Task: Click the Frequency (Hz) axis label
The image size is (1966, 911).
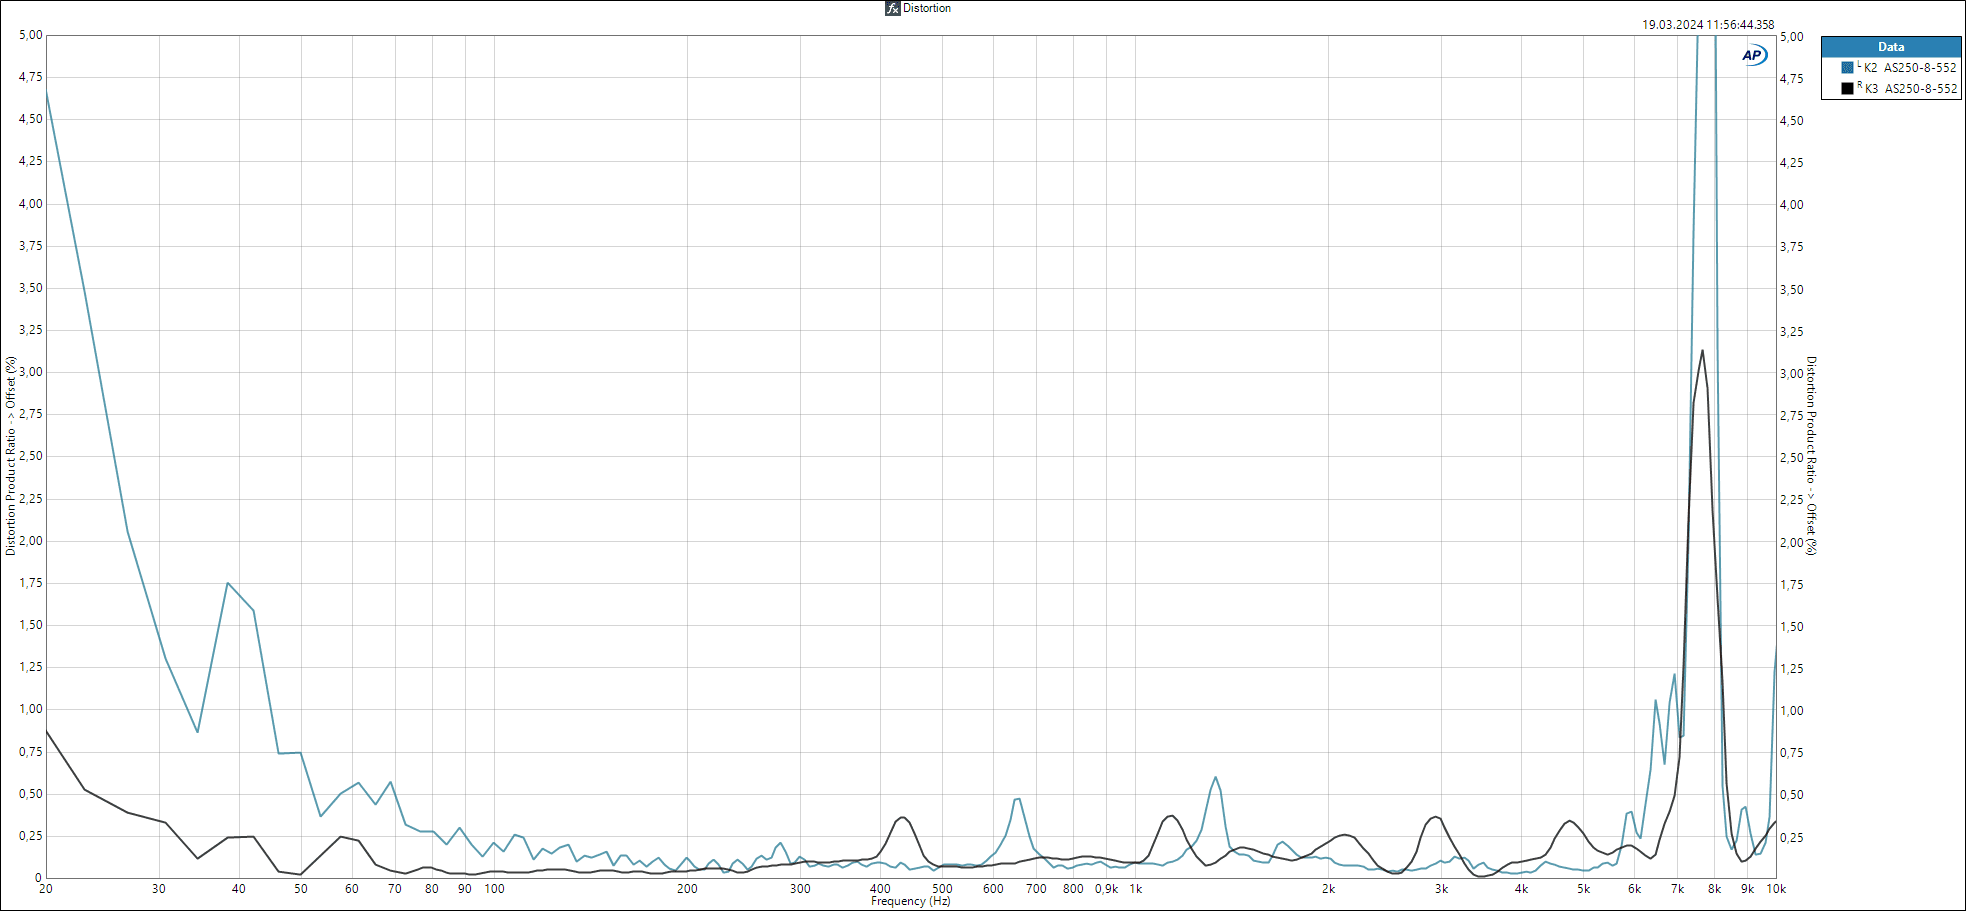Action: click(910, 901)
